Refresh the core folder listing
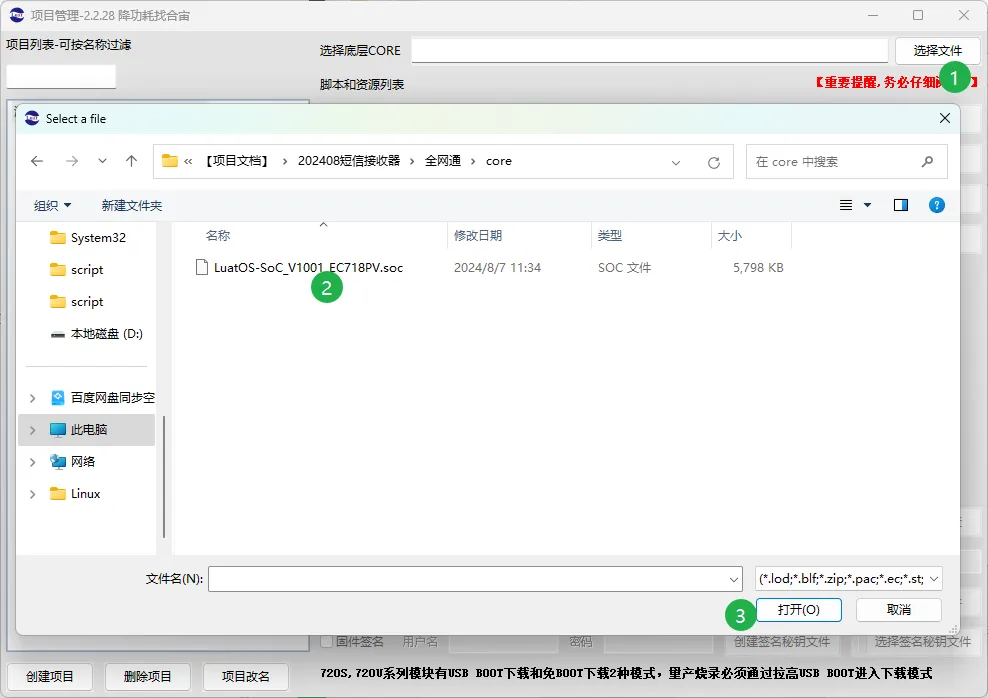This screenshot has height=698, width=988. click(713, 163)
